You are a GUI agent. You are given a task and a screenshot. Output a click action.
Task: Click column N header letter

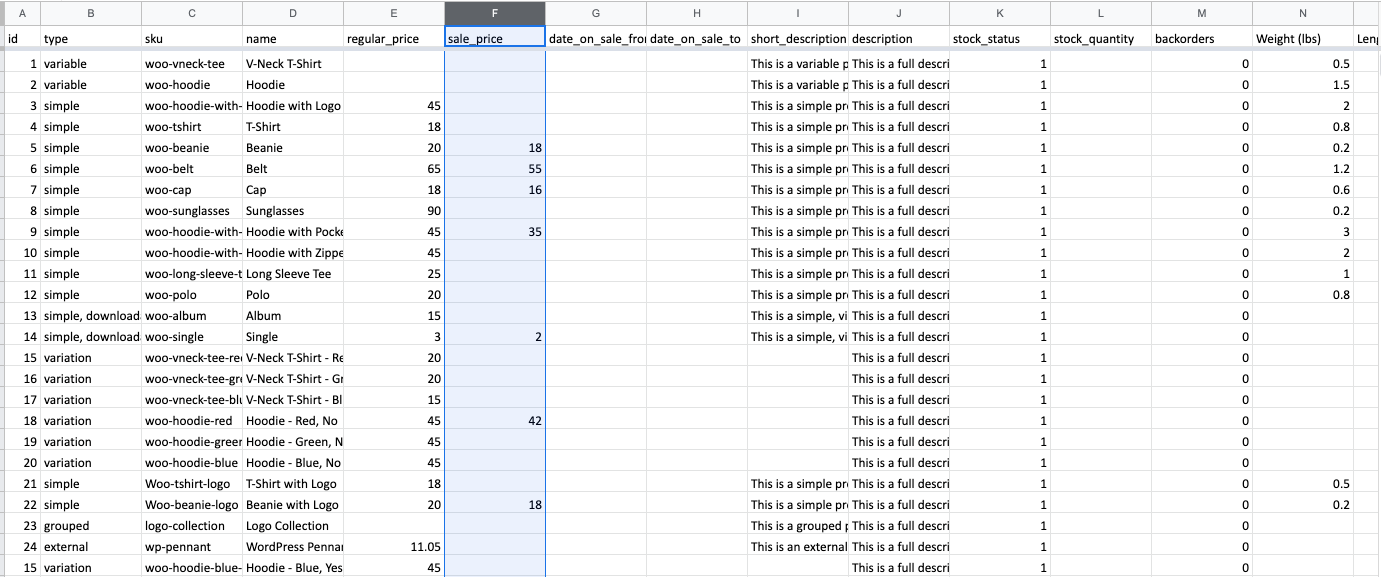click(1302, 13)
